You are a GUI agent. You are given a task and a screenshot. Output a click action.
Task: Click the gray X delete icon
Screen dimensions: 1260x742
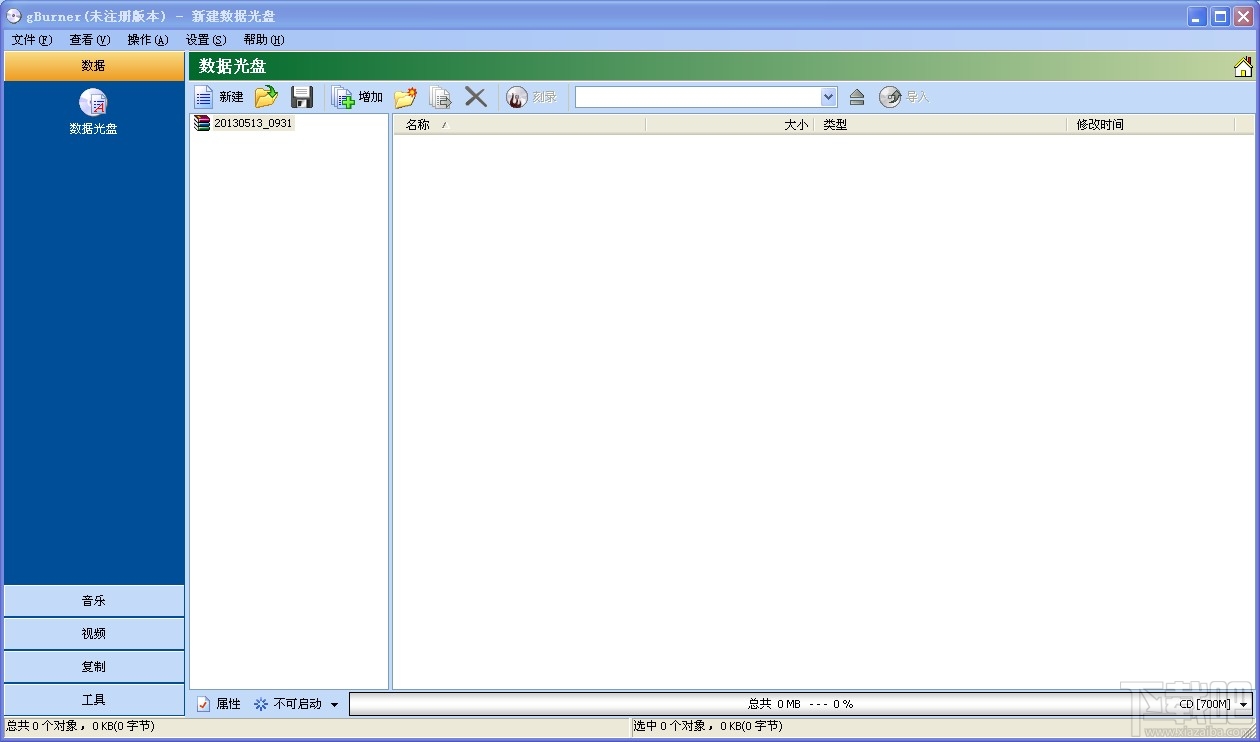click(476, 97)
